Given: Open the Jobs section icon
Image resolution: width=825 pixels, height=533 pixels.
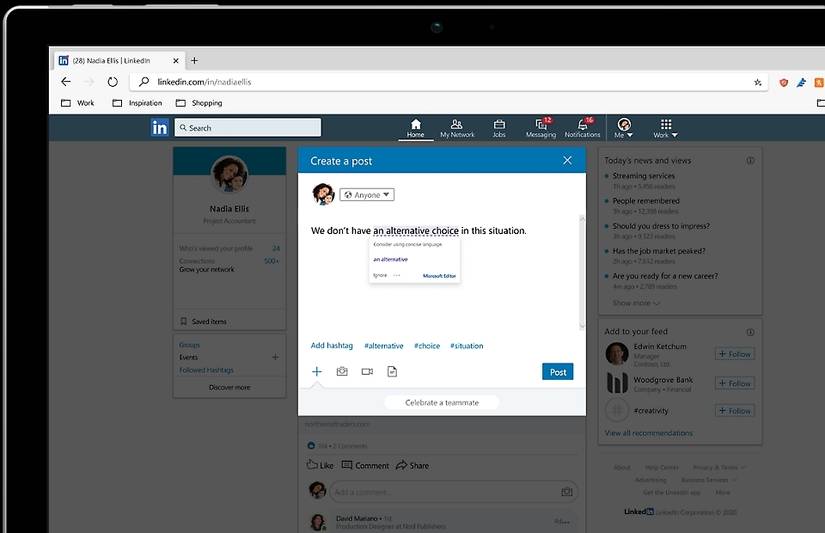Looking at the screenshot, I should click(499, 128).
